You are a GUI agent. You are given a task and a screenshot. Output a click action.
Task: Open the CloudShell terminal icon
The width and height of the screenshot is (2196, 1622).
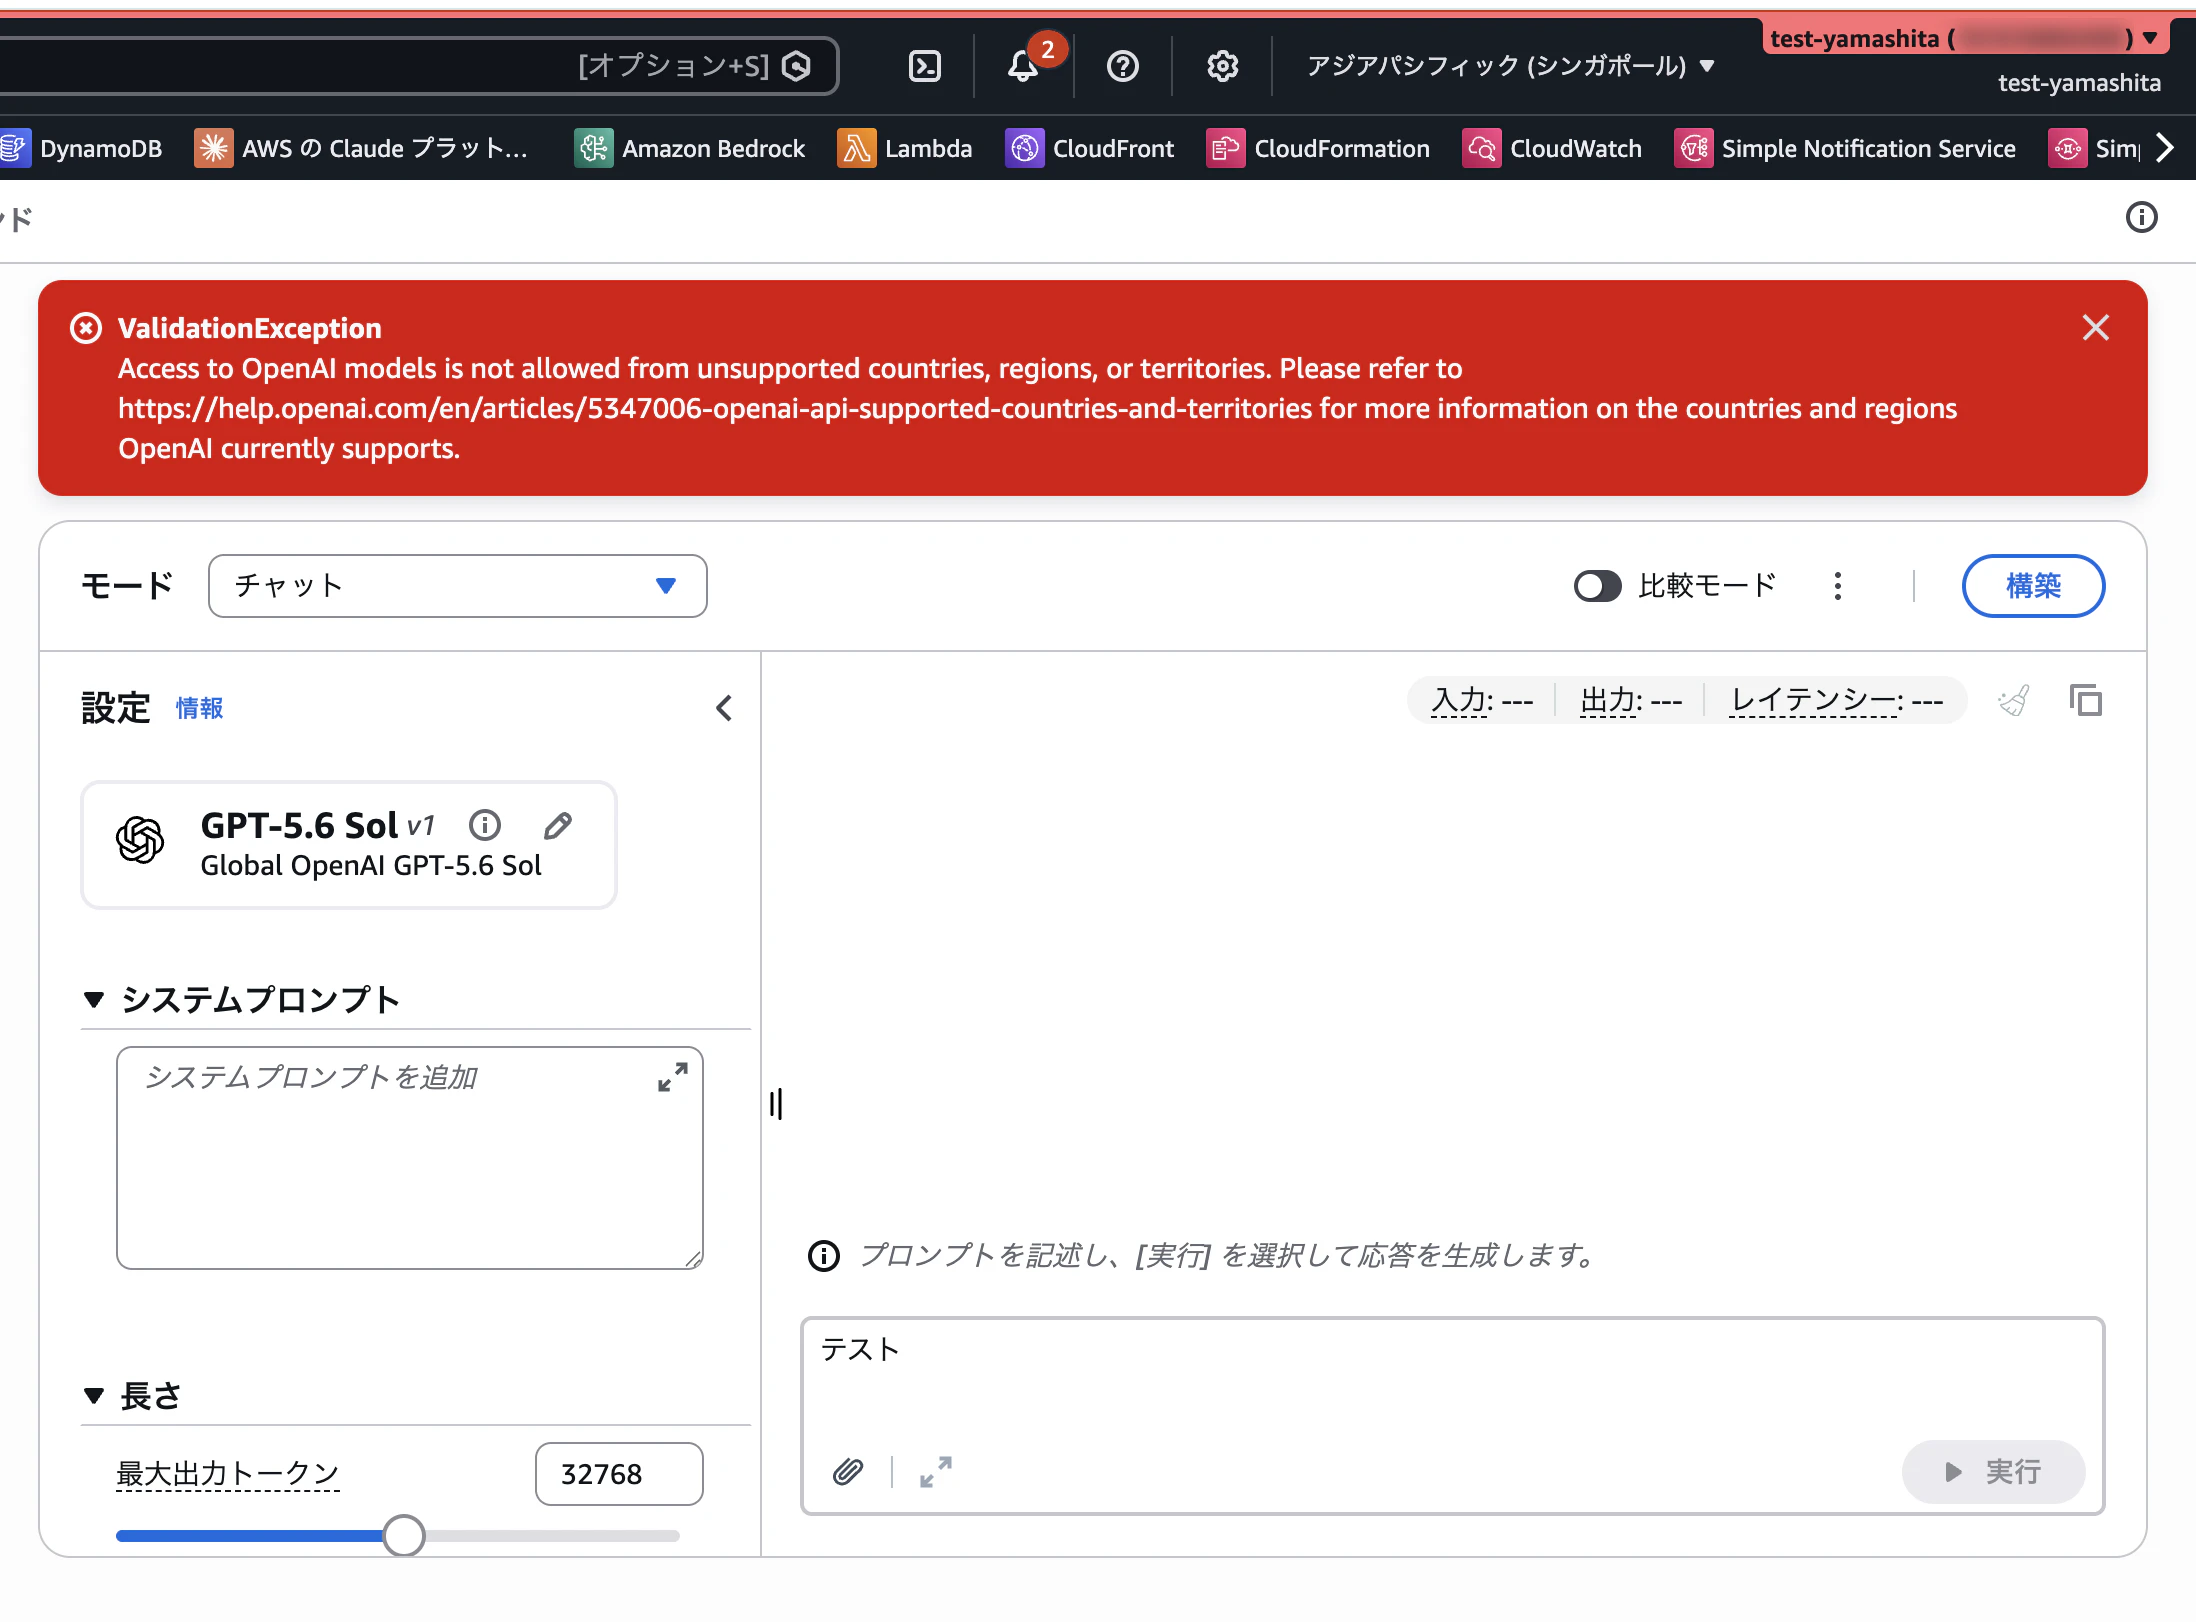[x=924, y=66]
